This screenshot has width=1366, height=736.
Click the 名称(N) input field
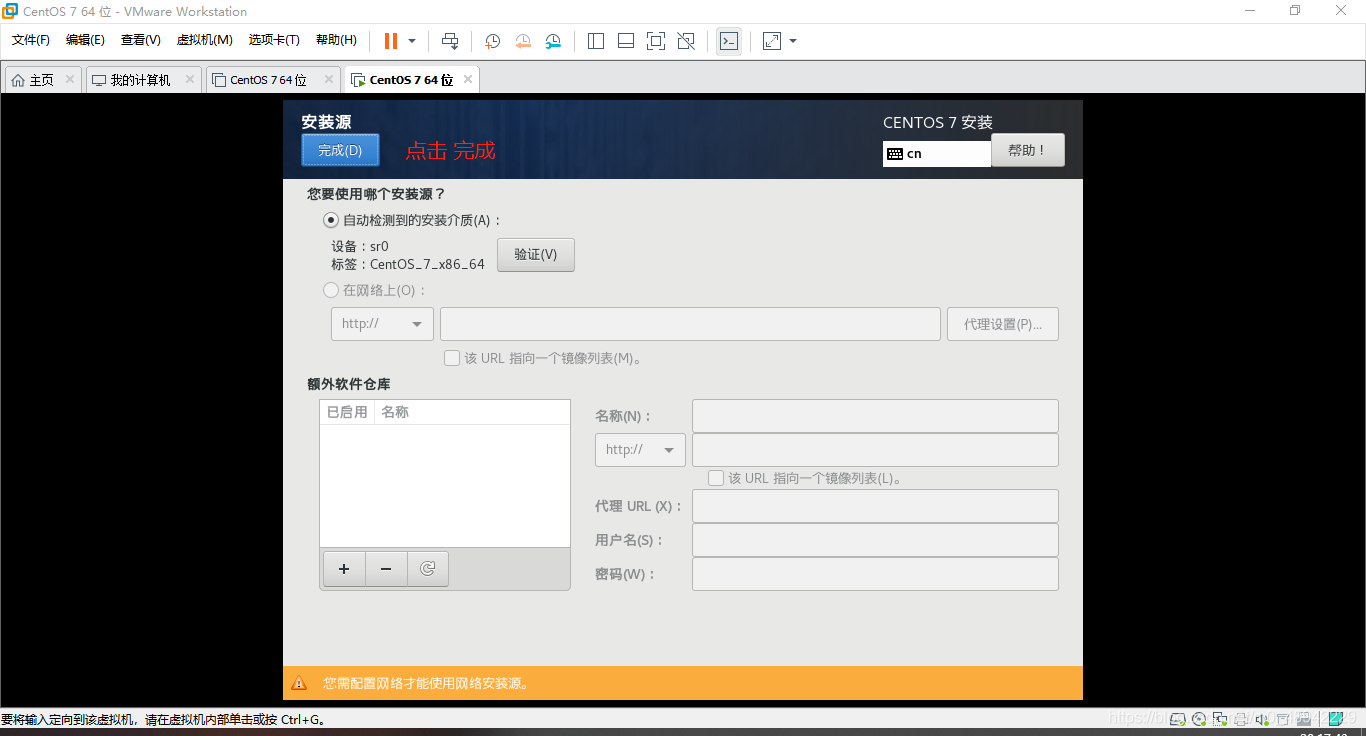click(x=875, y=416)
